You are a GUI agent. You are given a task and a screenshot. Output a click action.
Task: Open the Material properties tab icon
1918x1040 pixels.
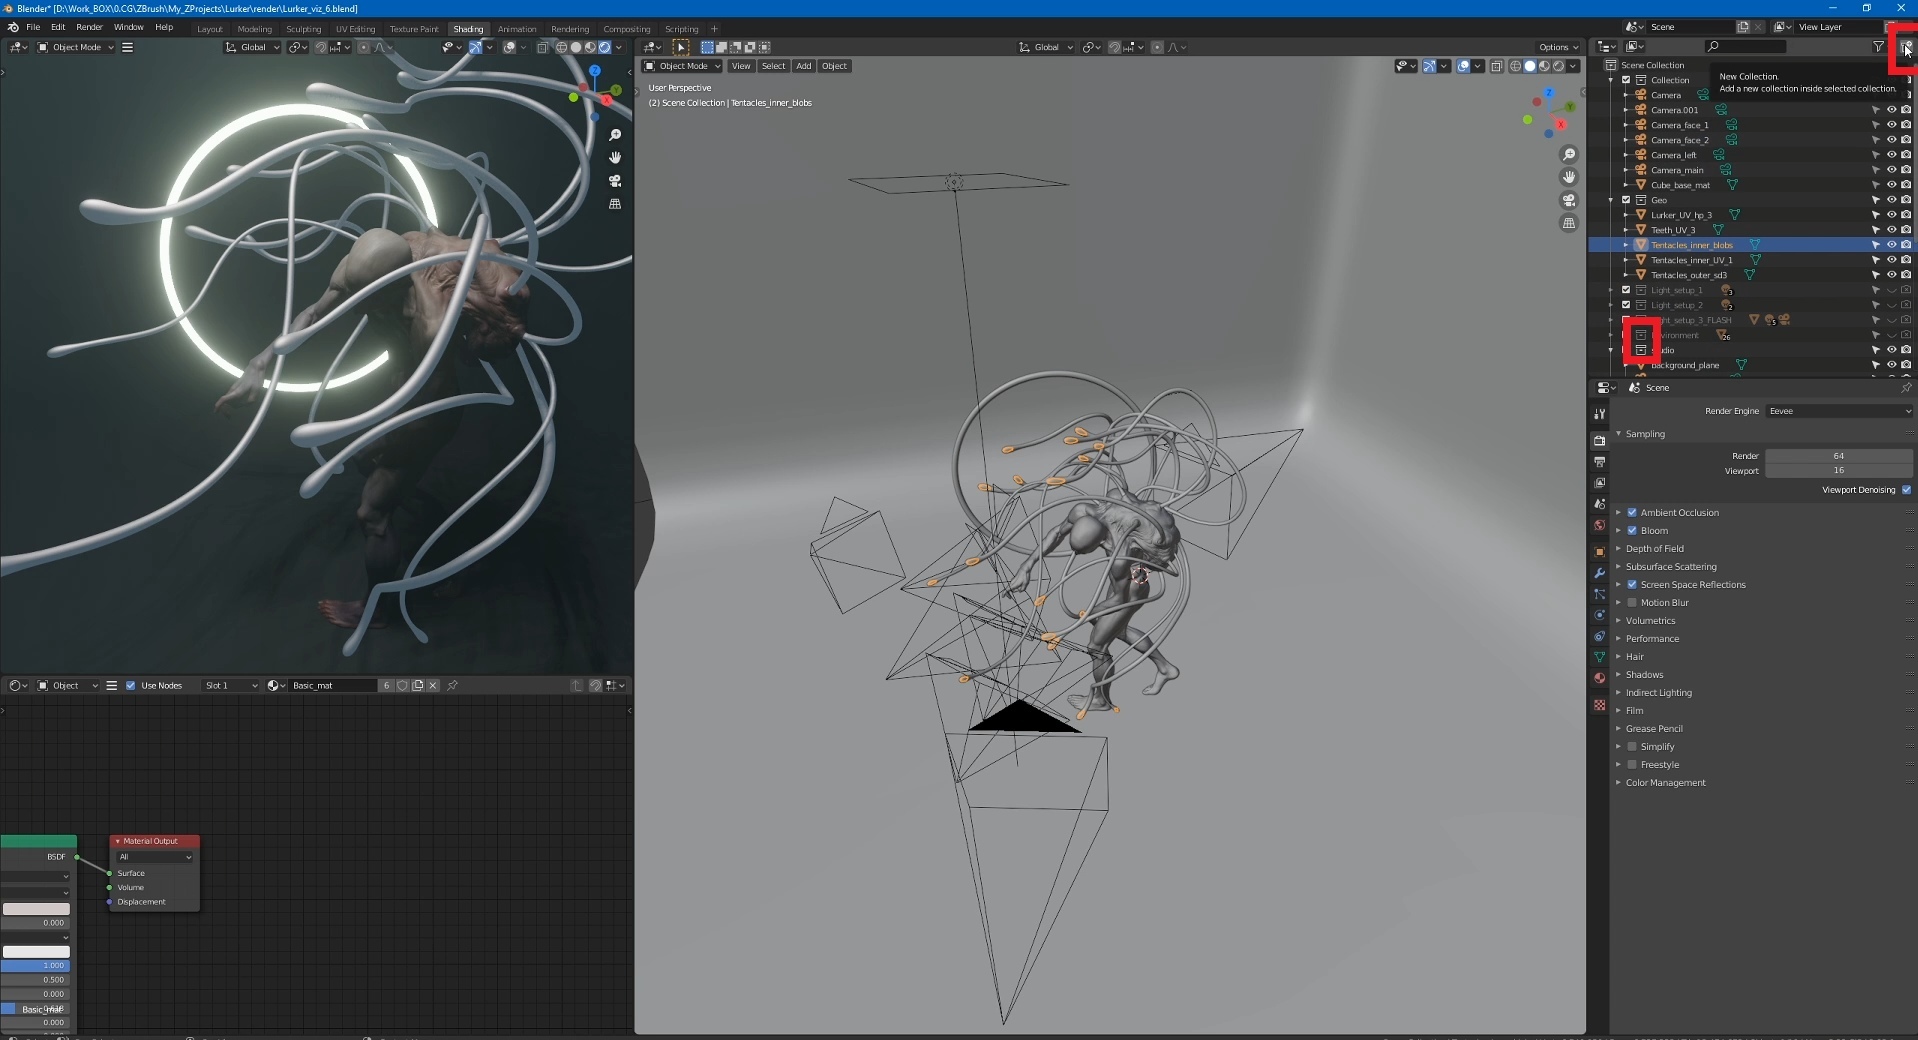(x=1599, y=678)
